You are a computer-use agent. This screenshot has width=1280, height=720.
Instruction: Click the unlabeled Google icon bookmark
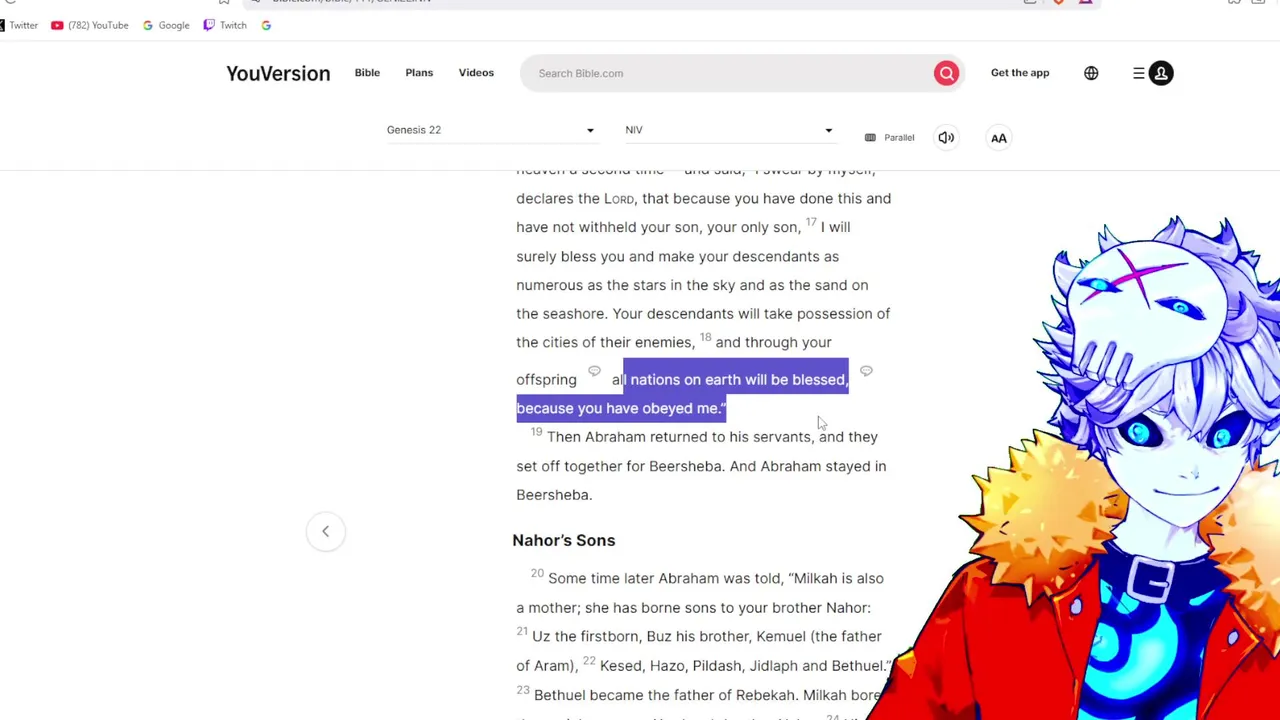click(x=266, y=25)
